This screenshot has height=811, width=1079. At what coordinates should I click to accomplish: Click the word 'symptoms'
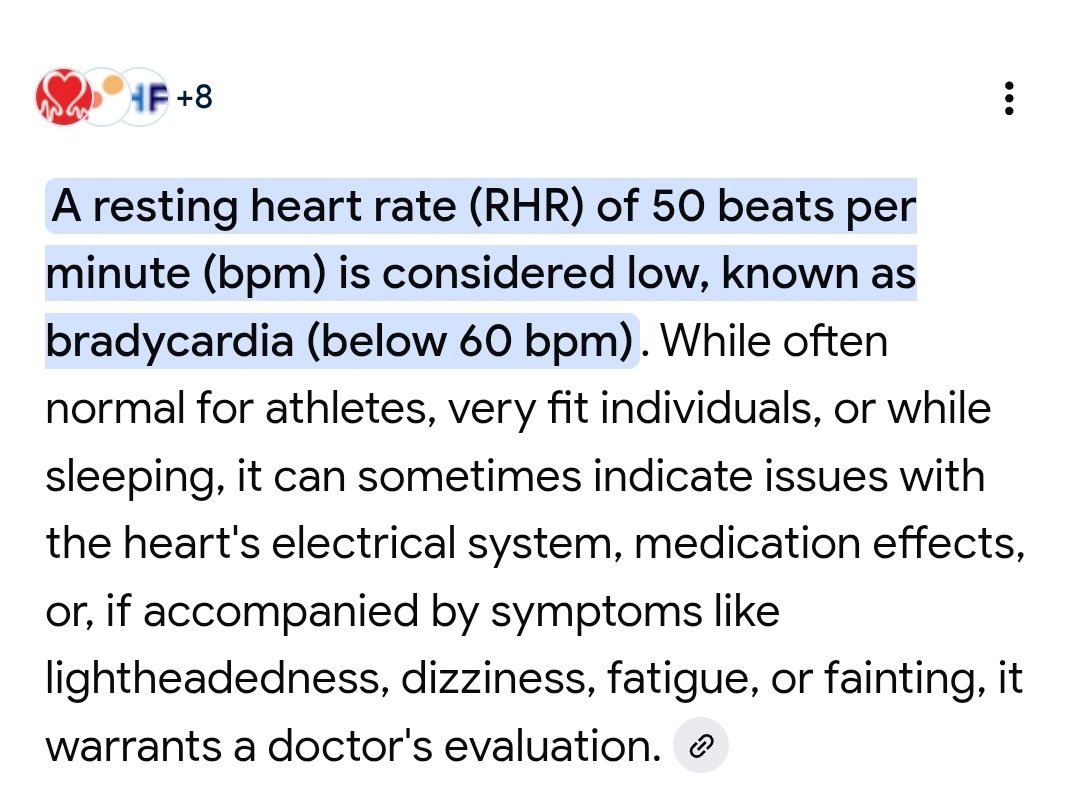[x=593, y=611]
